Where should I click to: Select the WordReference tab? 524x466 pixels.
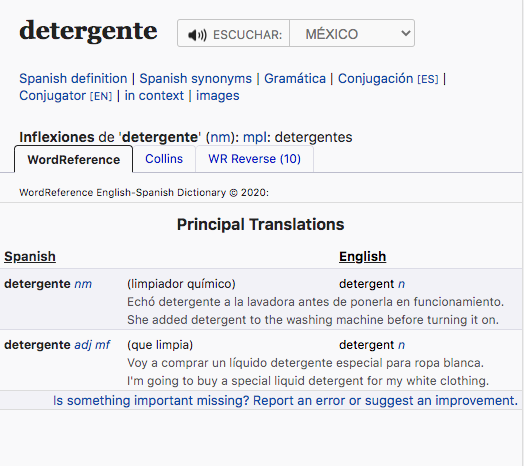point(74,159)
